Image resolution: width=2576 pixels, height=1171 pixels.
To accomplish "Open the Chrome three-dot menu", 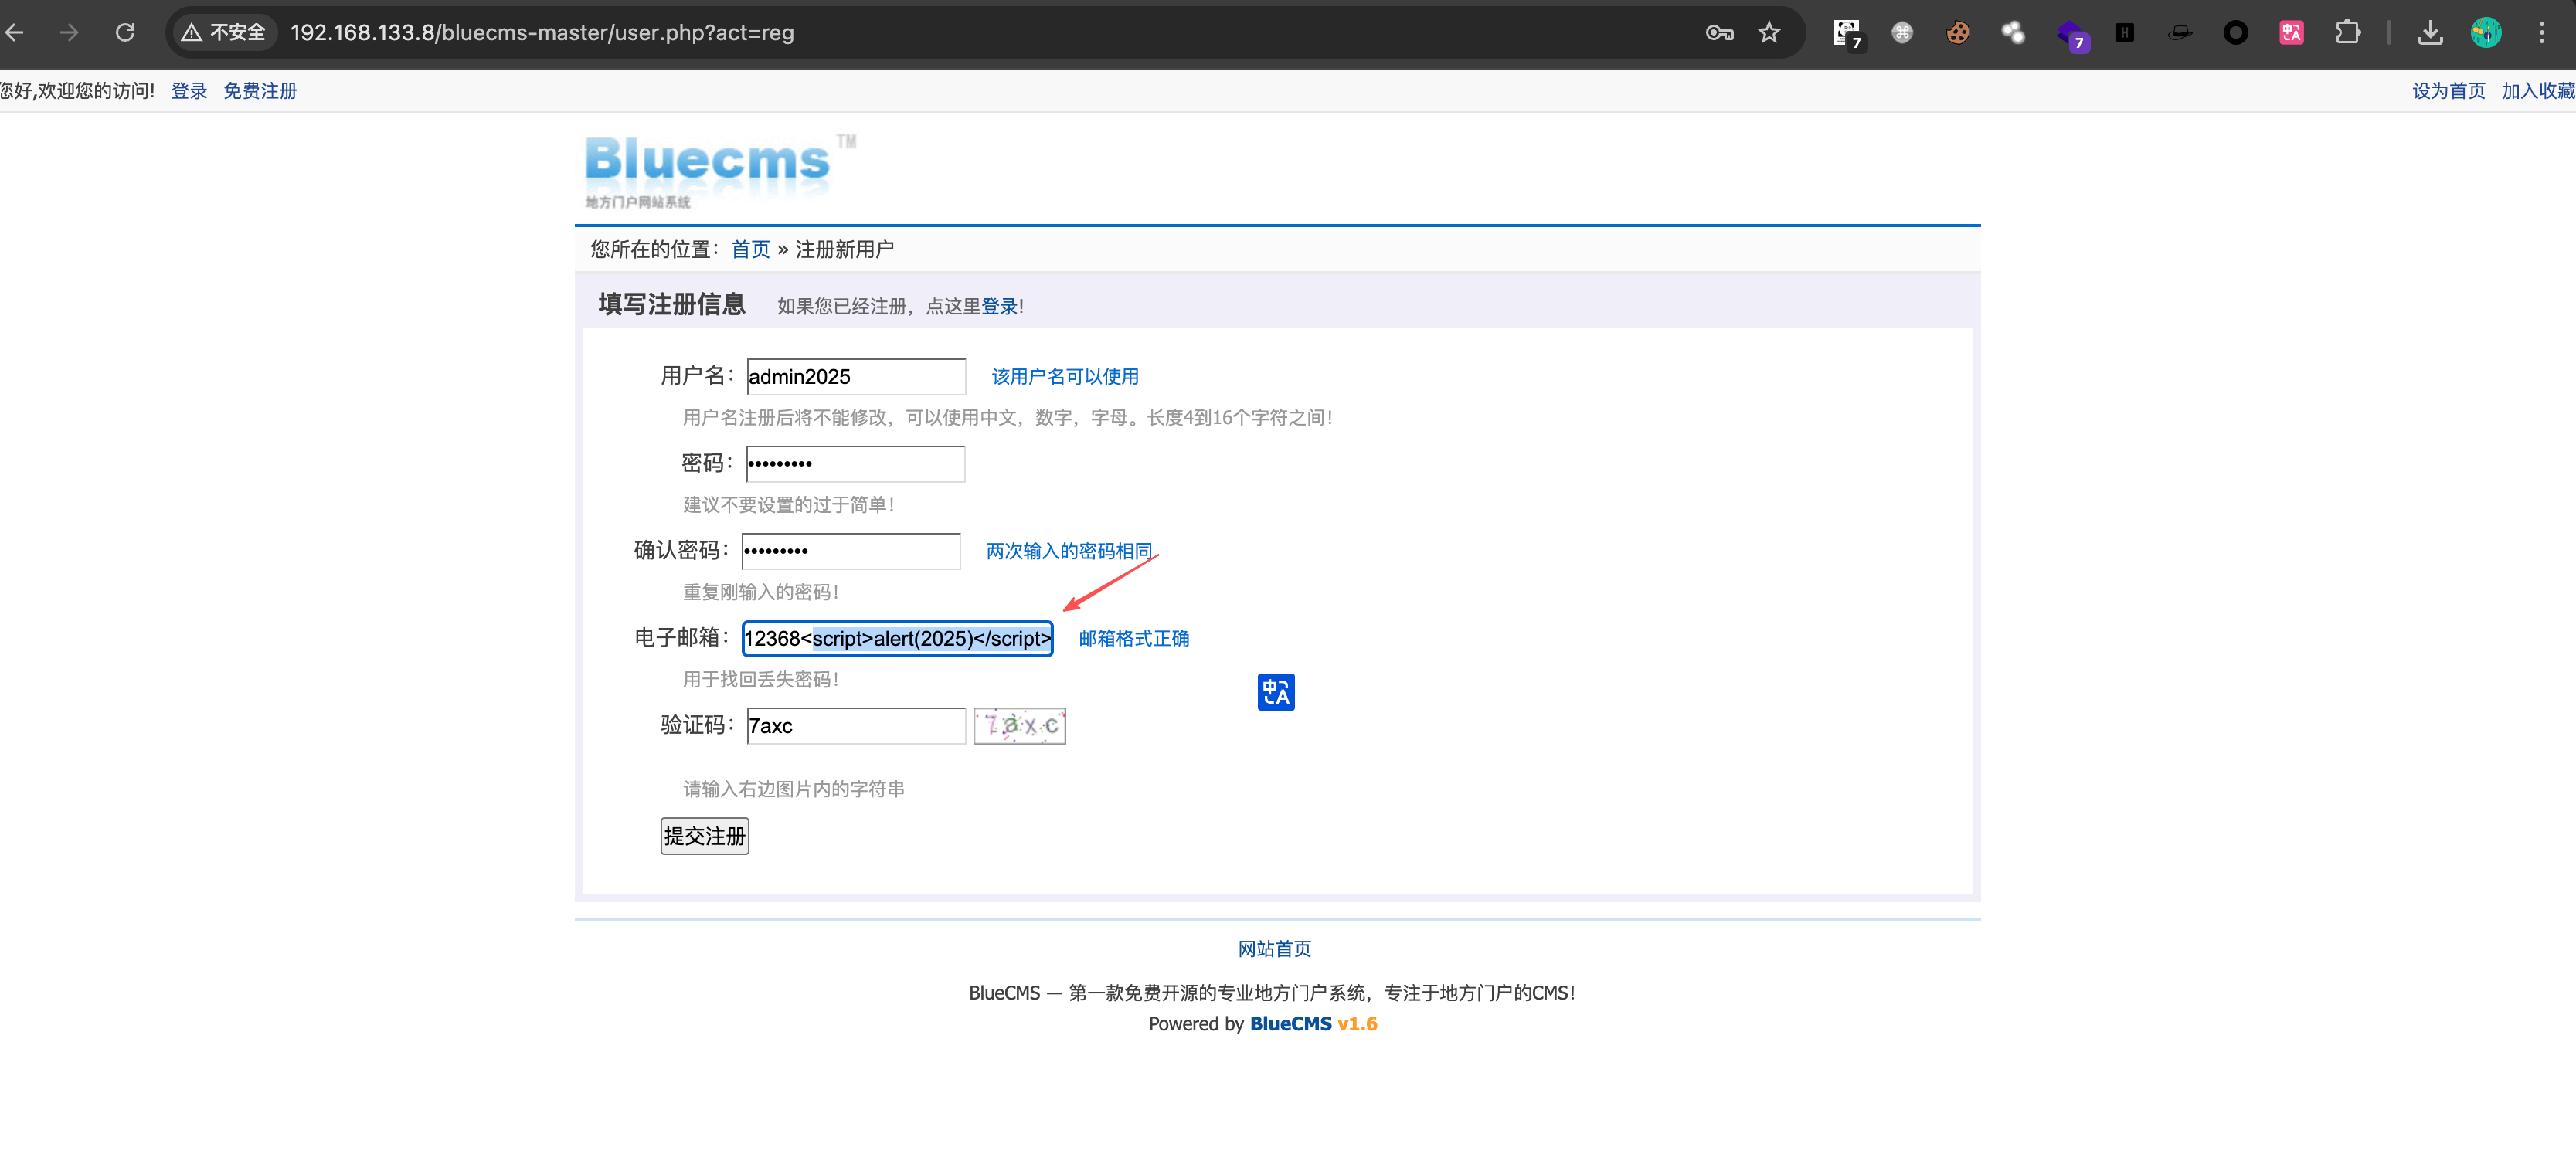I will point(2541,33).
